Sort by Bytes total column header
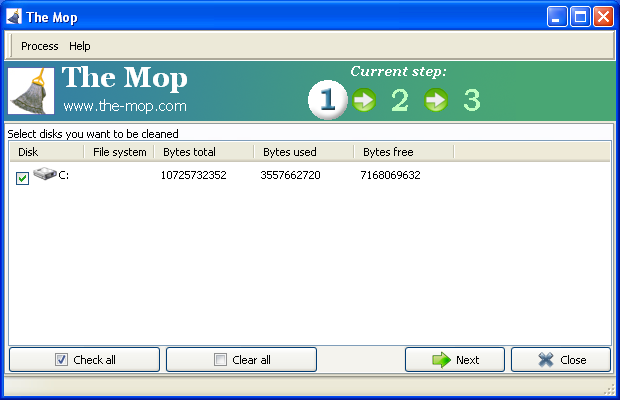 click(204, 152)
